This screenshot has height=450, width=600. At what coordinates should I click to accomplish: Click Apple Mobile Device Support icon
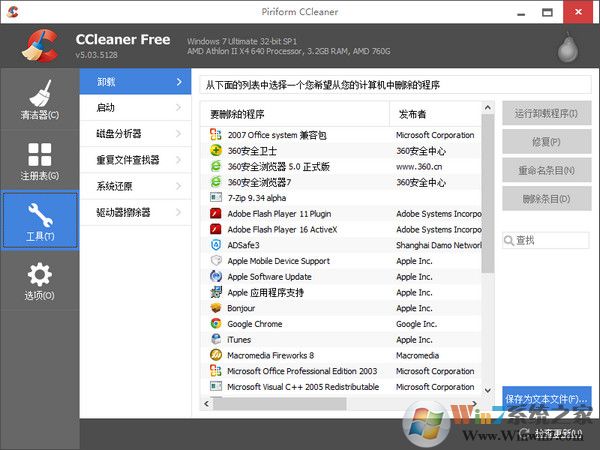(216, 261)
